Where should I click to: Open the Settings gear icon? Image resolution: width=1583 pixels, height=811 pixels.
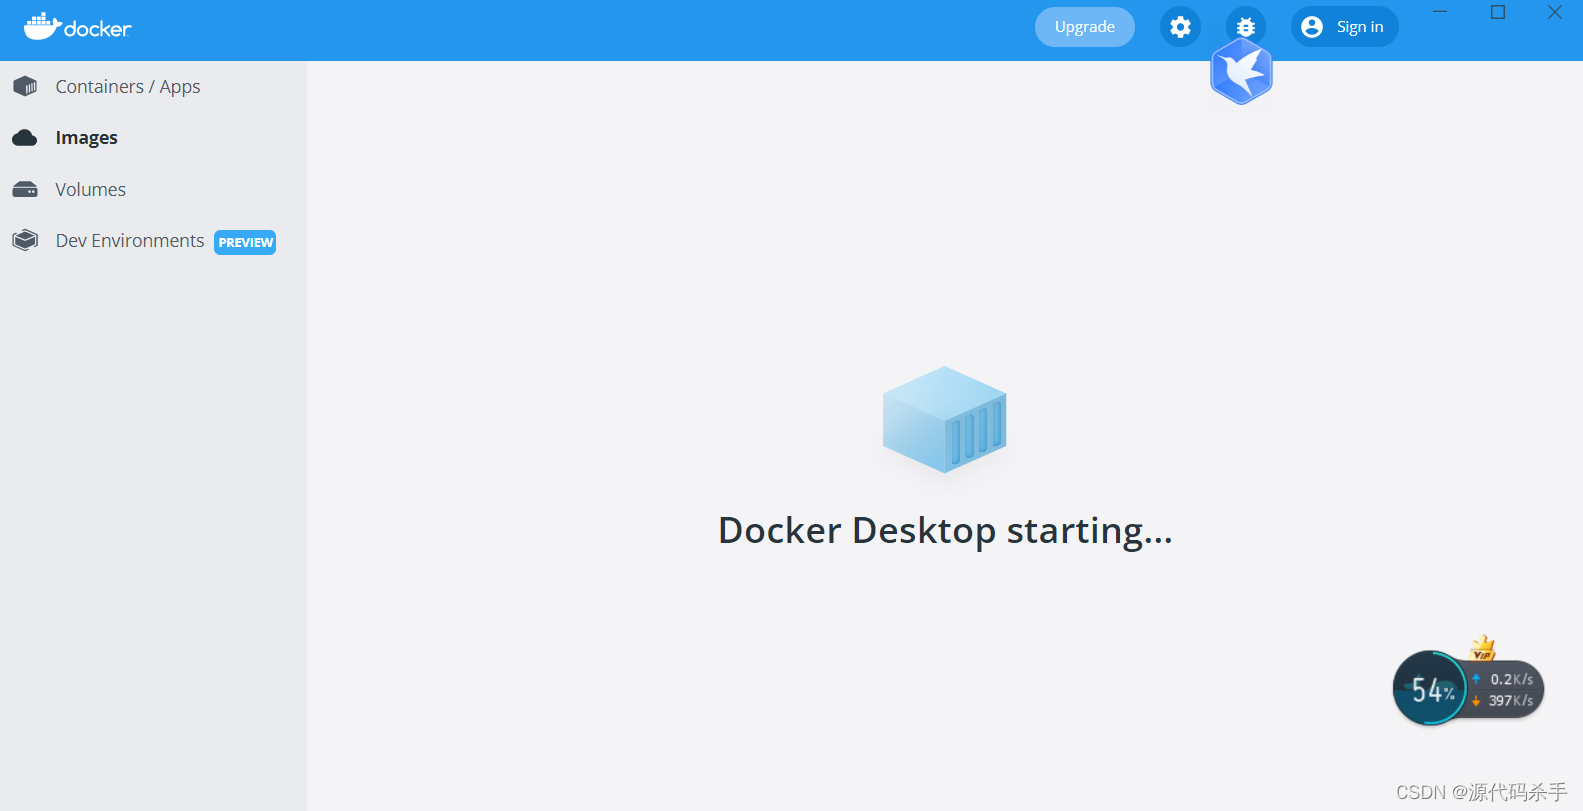pos(1180,27)
